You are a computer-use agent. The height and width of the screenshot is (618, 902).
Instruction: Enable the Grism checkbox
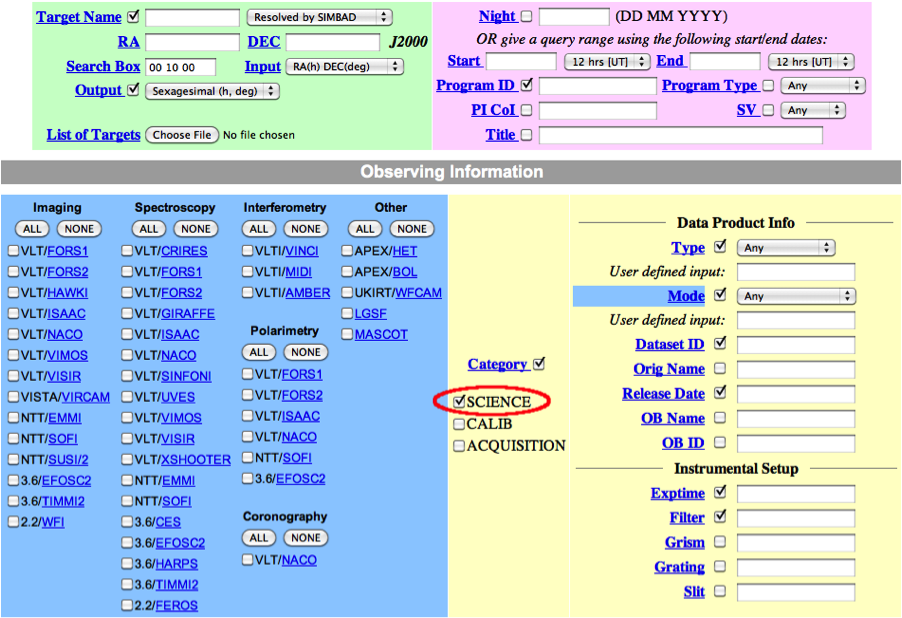tap(721, 542)
